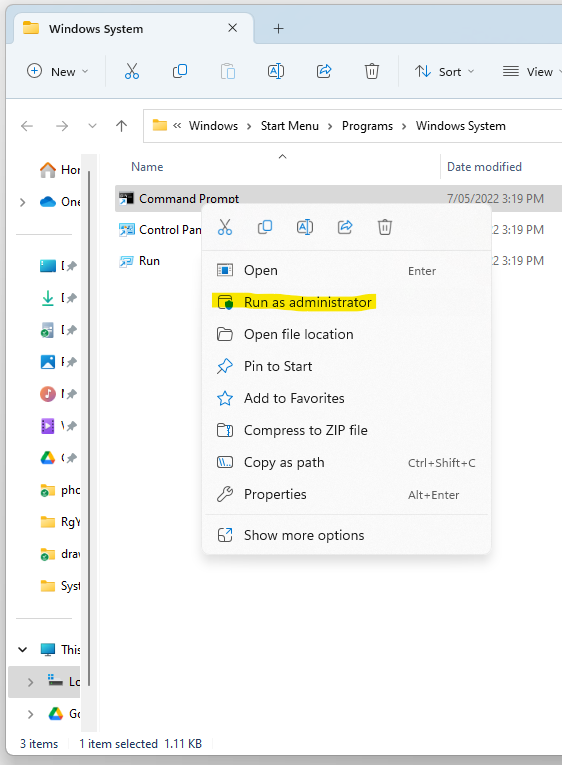The image size is (562, 765).
Task: Click the folder icon in the address bar
Action: pos(160,125)
